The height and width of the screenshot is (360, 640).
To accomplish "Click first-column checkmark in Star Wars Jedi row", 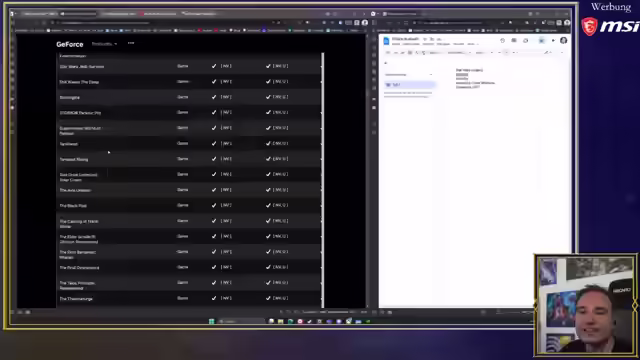I will click(x=214, y=66).
